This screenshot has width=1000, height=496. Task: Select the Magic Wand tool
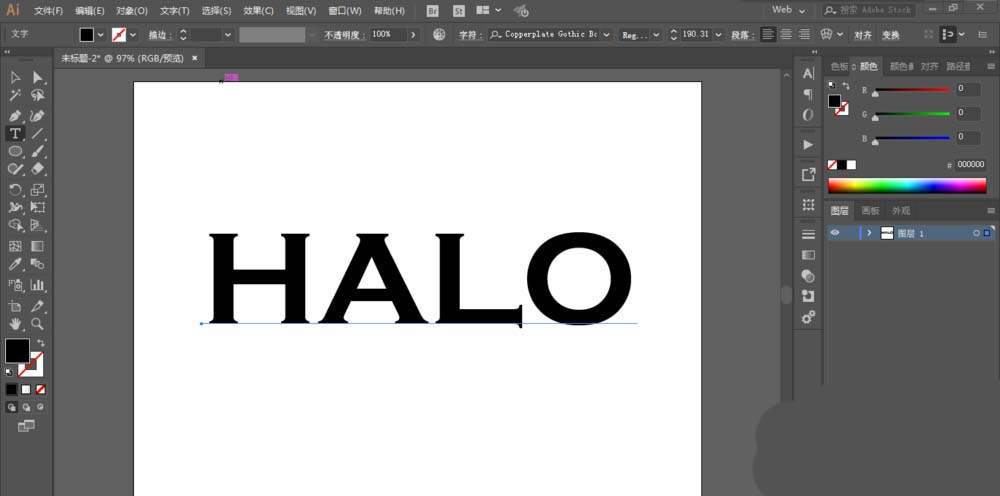coord(15,96)
